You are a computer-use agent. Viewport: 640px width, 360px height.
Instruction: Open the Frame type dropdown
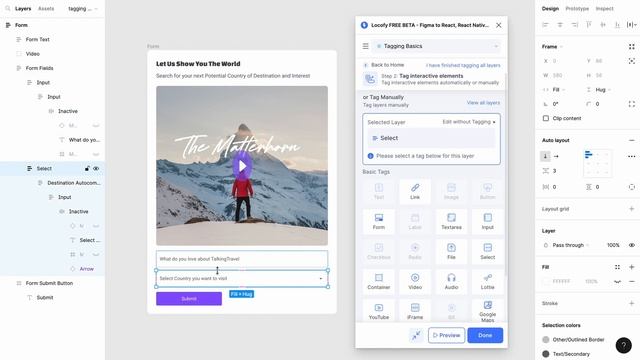coord(552,47)
